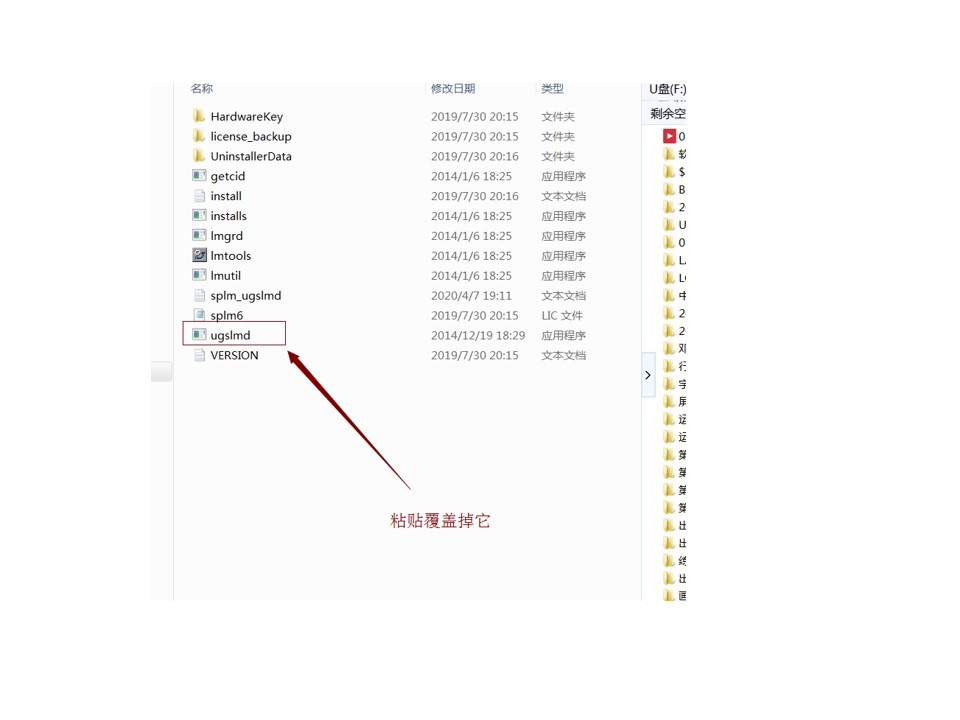Screen dimensions: 960x720
Task: Click the license_backup folder icon
Action: pos(198,135)
